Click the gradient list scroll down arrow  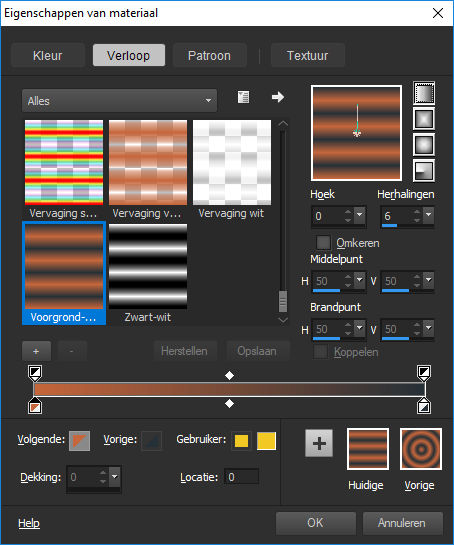tap(283, 320)
